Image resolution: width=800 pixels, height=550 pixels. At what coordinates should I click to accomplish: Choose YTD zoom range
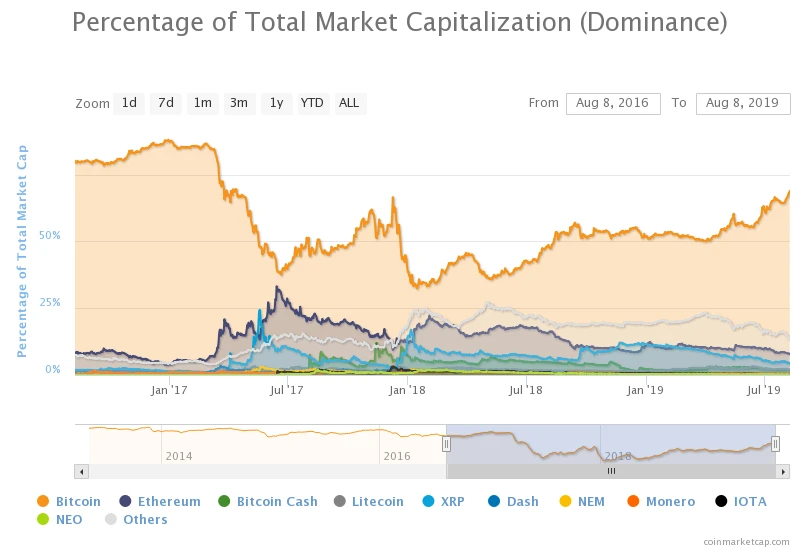pyautogui.click(x=312, y=103)
